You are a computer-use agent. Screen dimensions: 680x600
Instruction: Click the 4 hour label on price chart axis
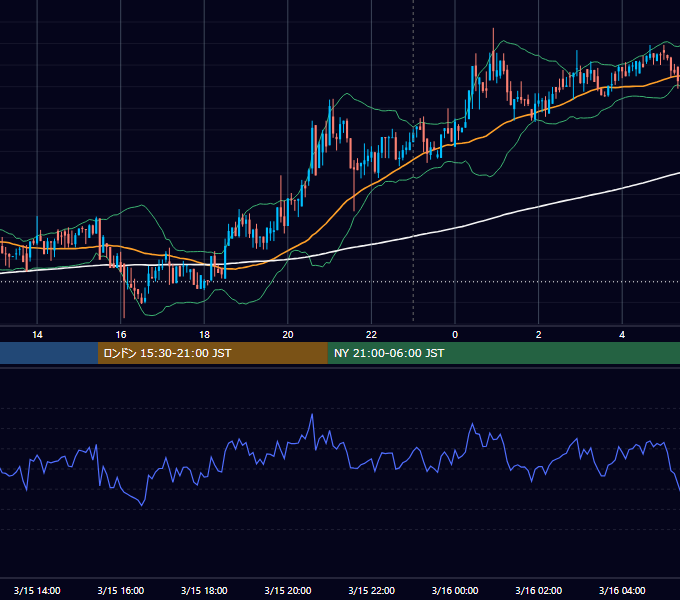click(622, 335)
